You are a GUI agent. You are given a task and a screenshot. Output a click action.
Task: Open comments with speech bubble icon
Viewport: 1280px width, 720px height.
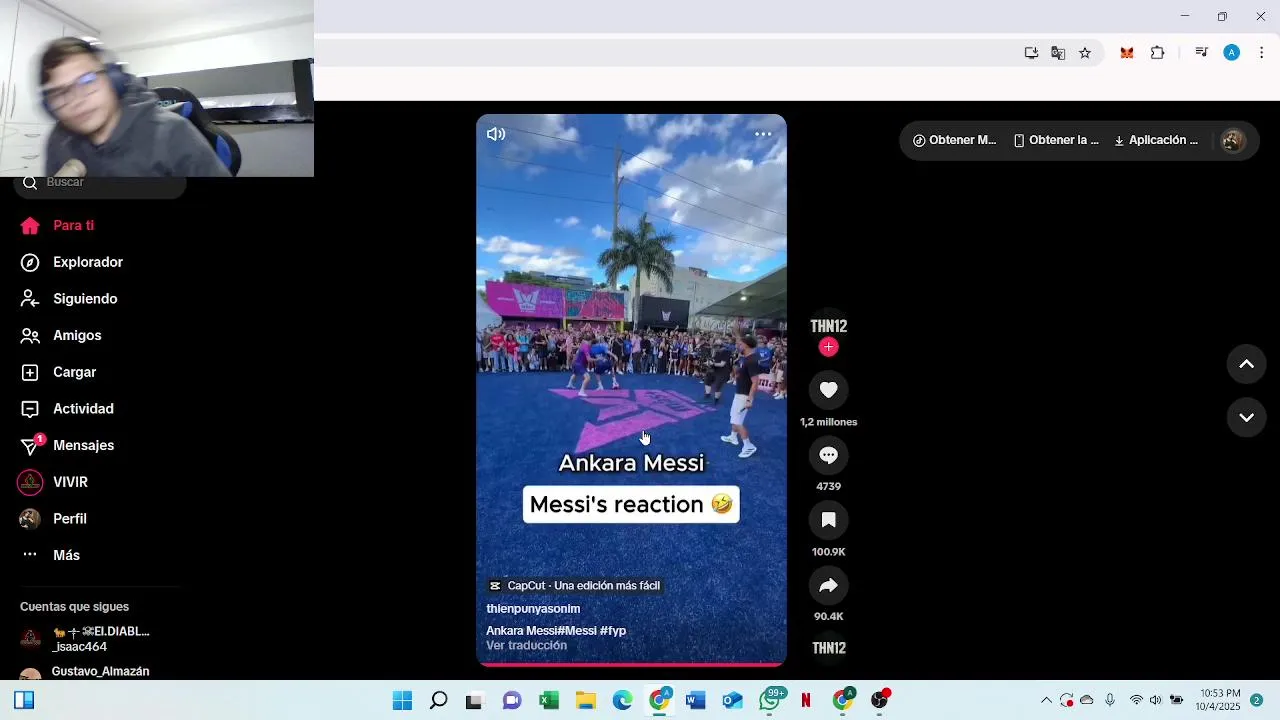coord(828,455)
